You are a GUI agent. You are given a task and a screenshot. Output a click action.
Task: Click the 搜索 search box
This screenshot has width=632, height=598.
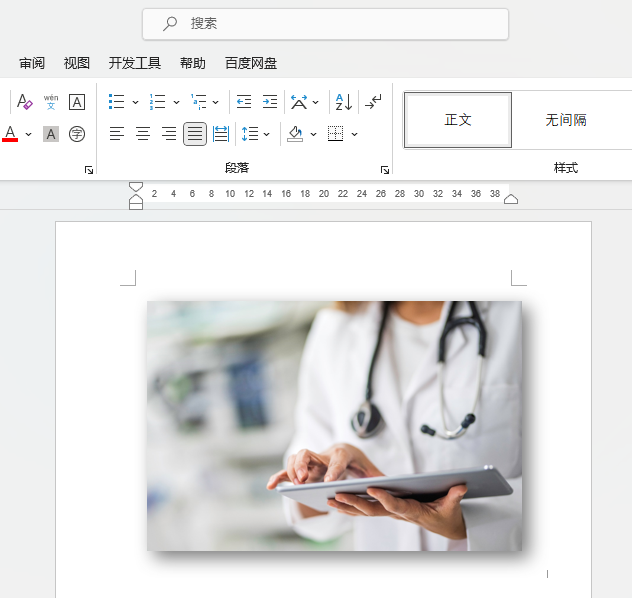point(325,24)
